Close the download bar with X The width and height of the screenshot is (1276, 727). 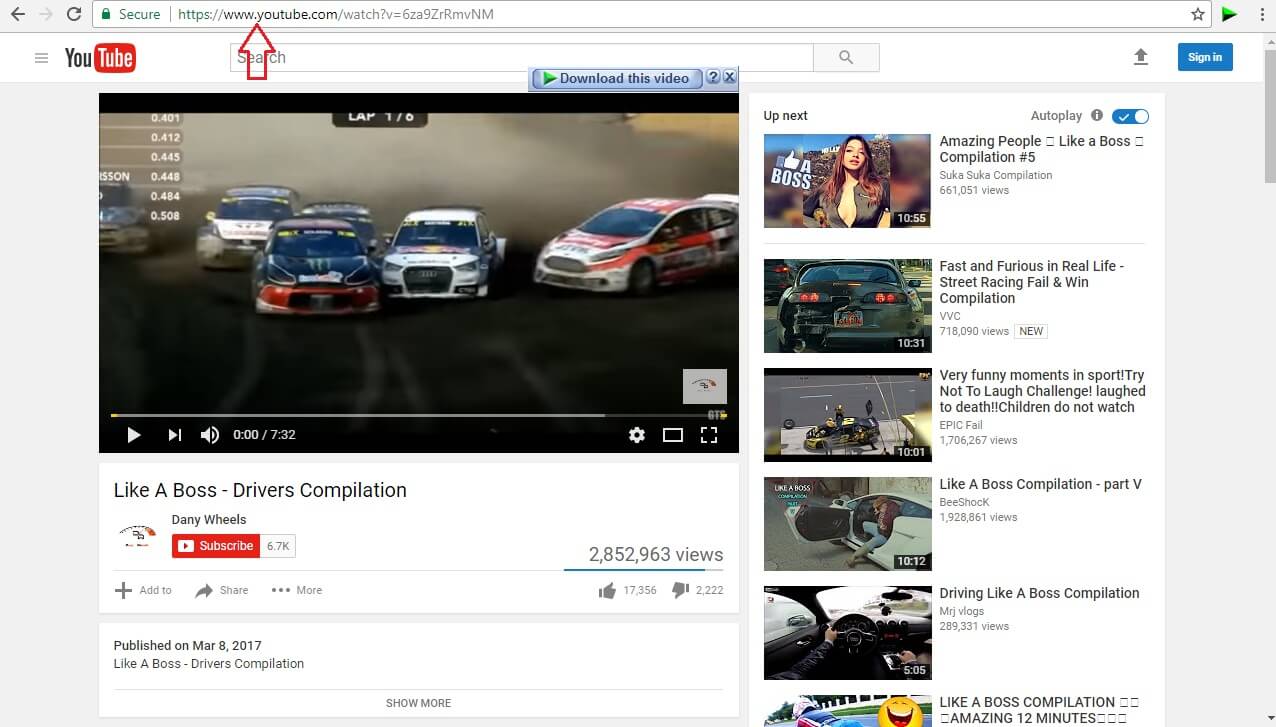tap(730, 77)
